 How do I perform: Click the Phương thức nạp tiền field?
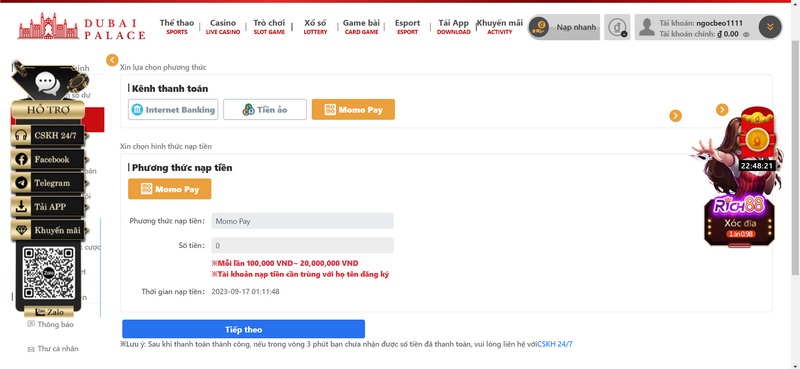pos(302,221)
